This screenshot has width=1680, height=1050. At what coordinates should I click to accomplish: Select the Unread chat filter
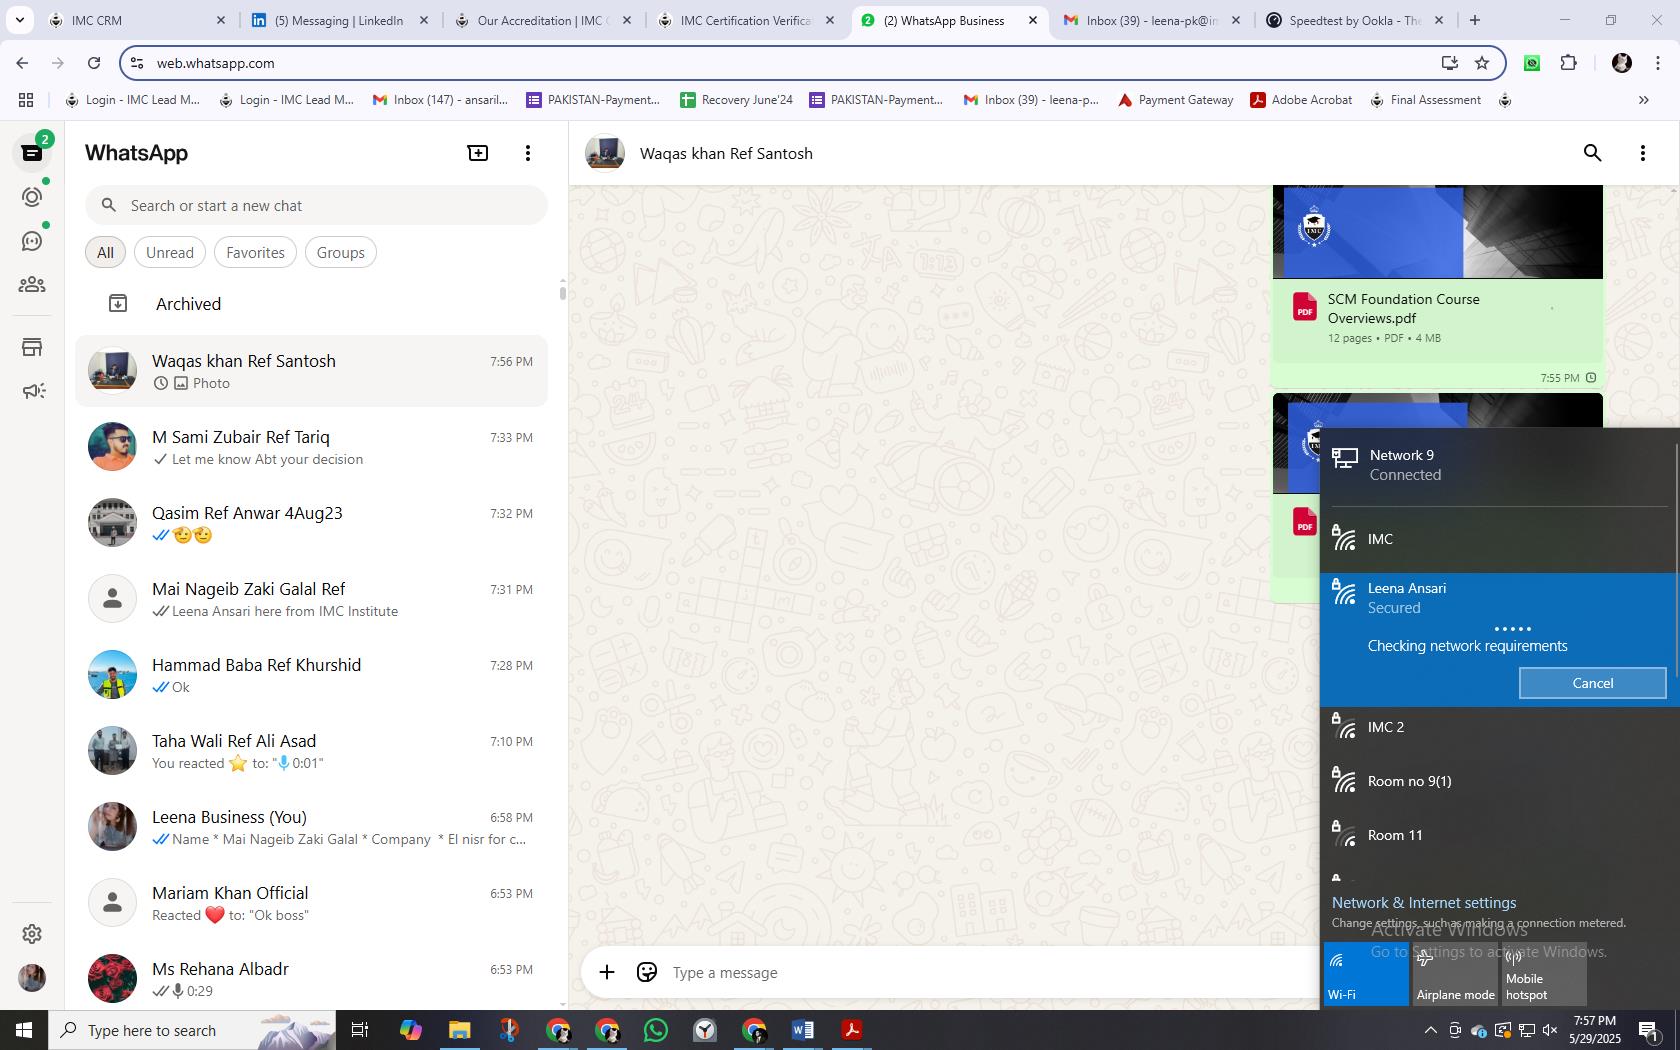[x=170, y=252]
